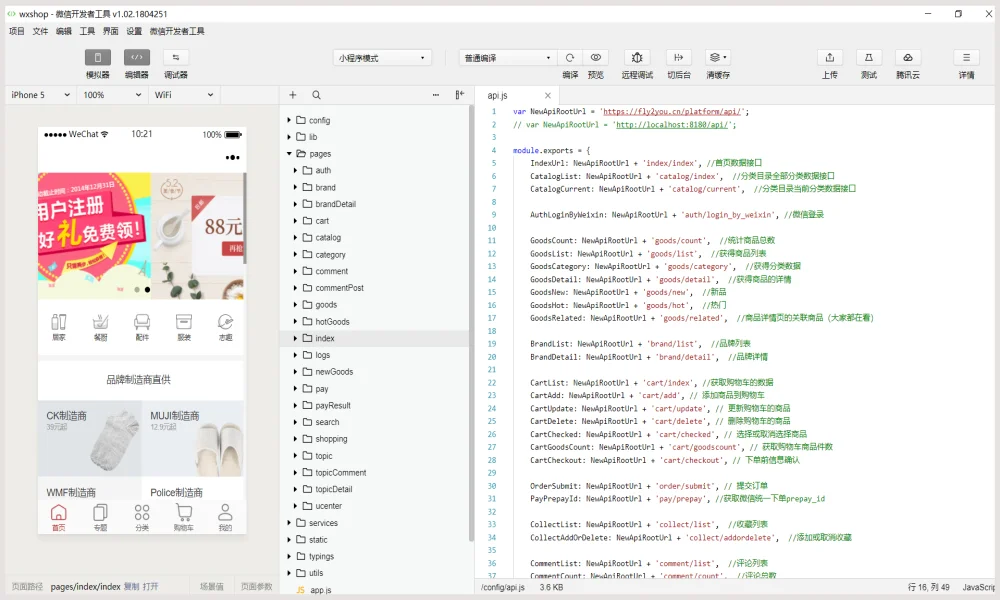1000x600 pixels.
Task: Click the plus icon to add a file
Action: click(292, 95)
